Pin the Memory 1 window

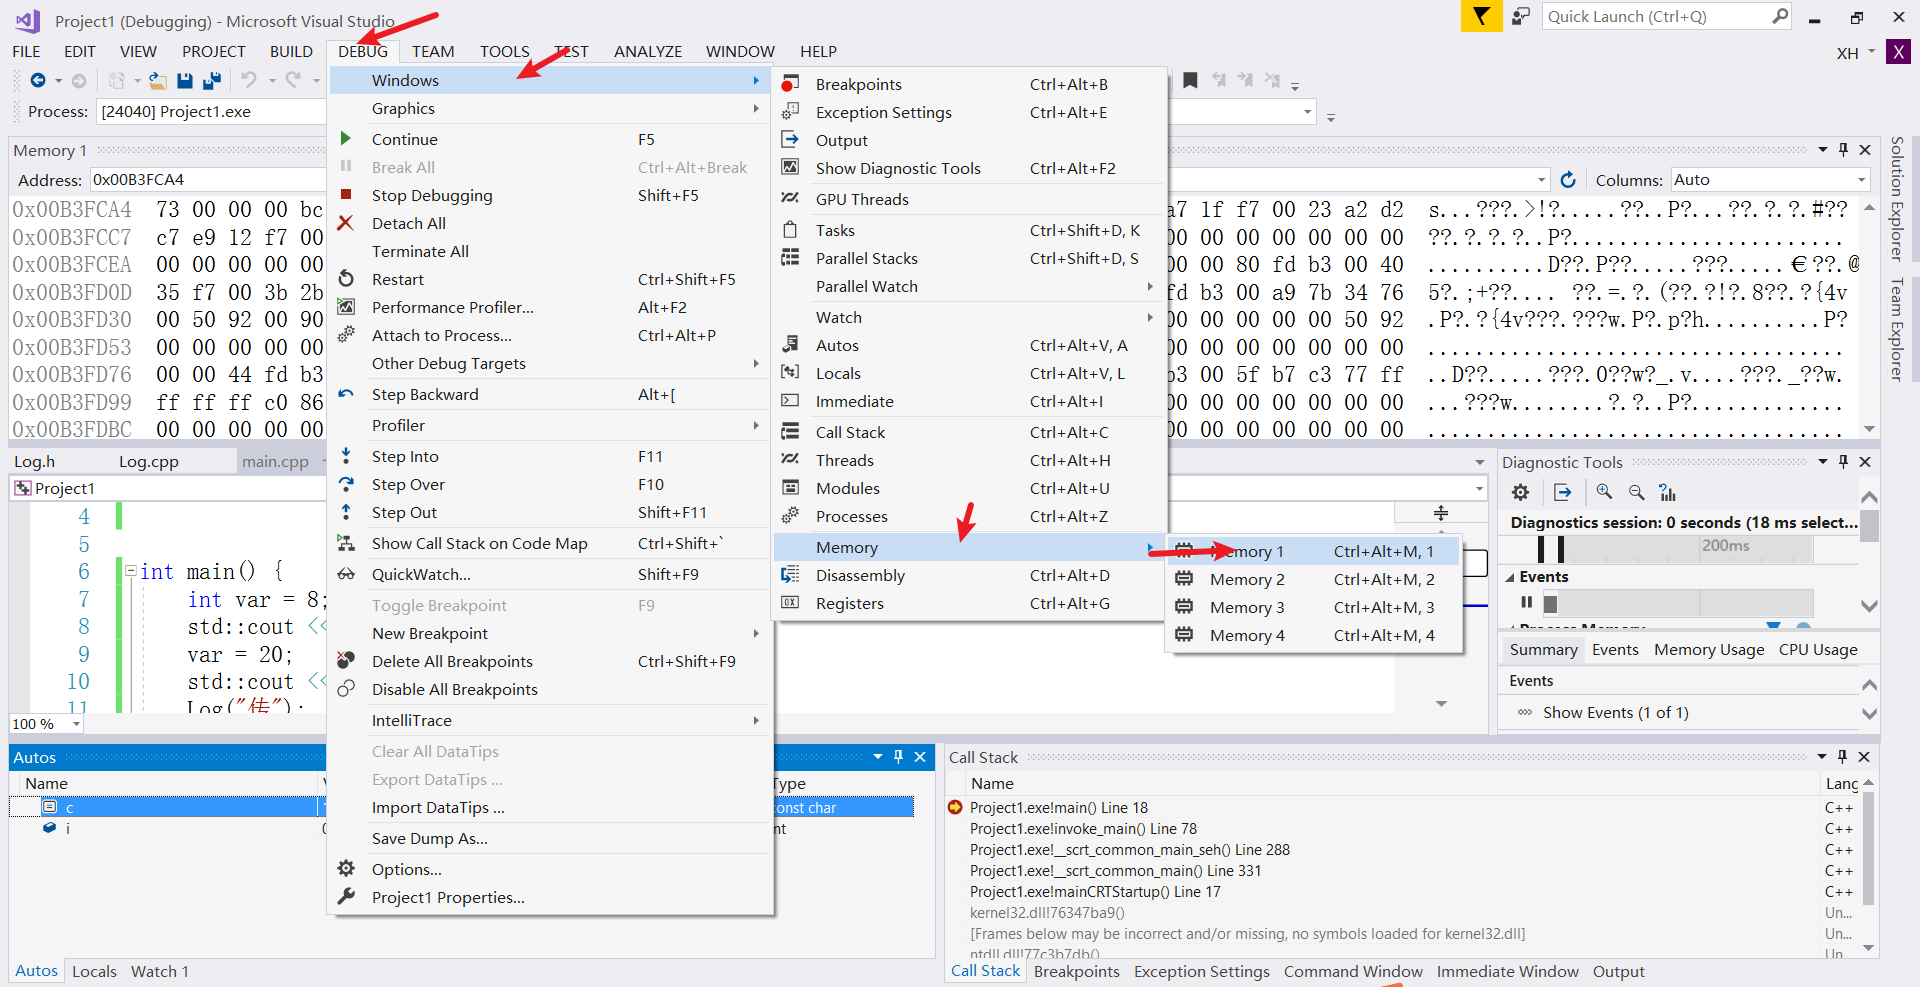tap(1843, 150)
